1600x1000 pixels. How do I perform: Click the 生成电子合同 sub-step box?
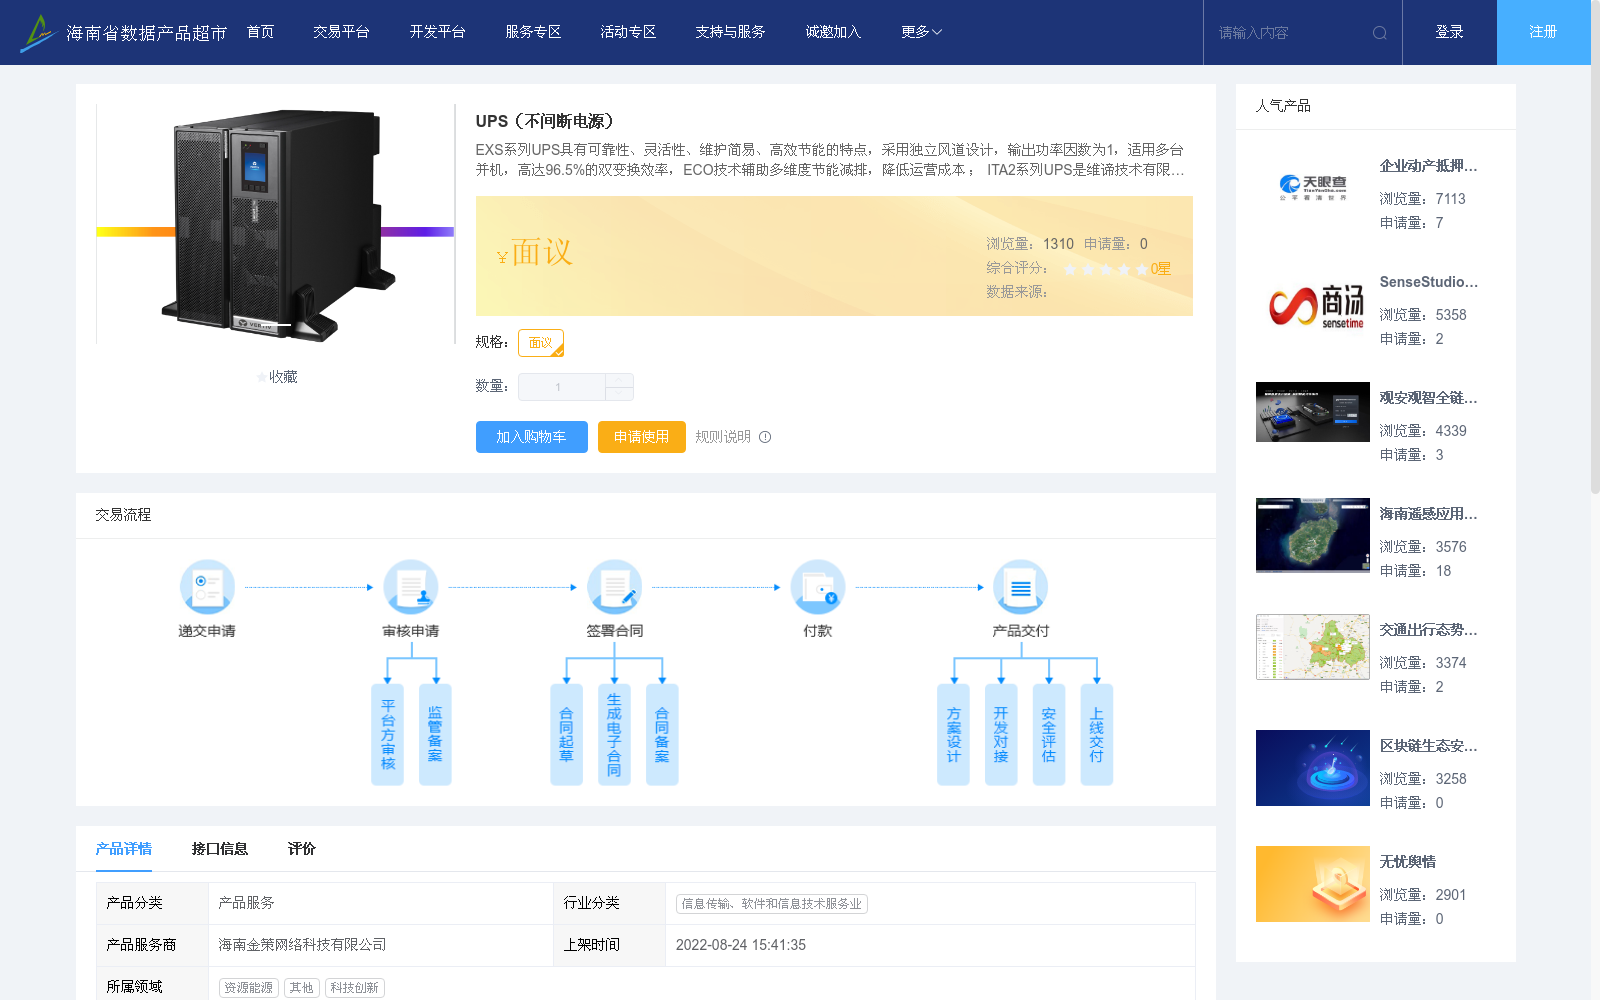point(614,735)
